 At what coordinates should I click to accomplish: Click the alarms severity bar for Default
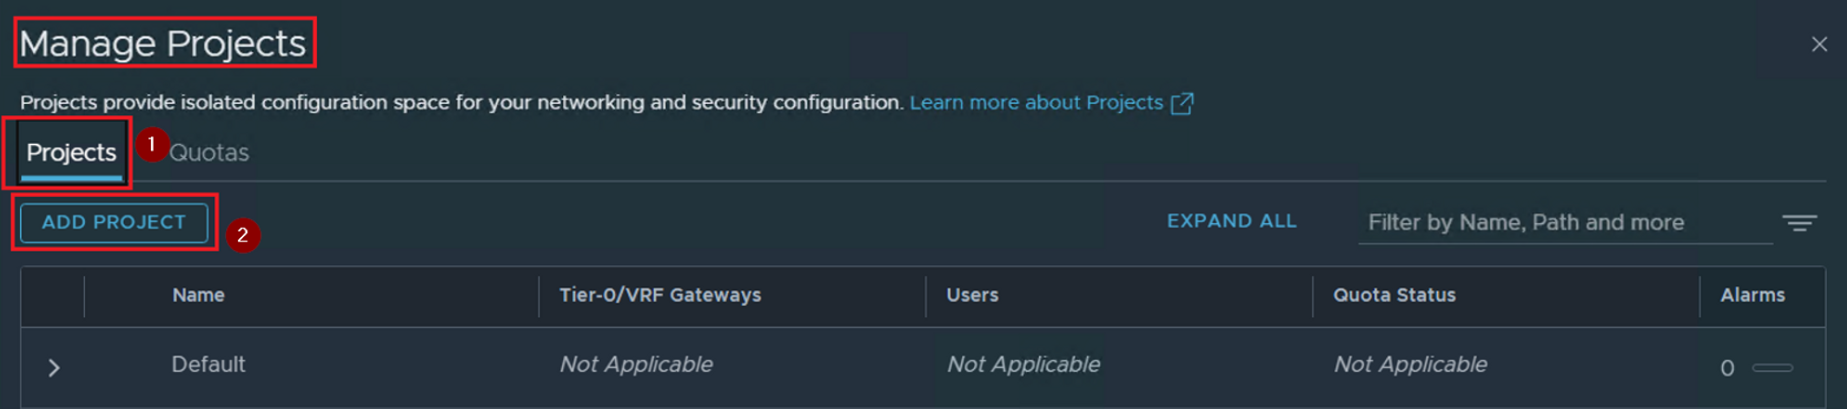pyautogui.click(x=1773, y=368)
